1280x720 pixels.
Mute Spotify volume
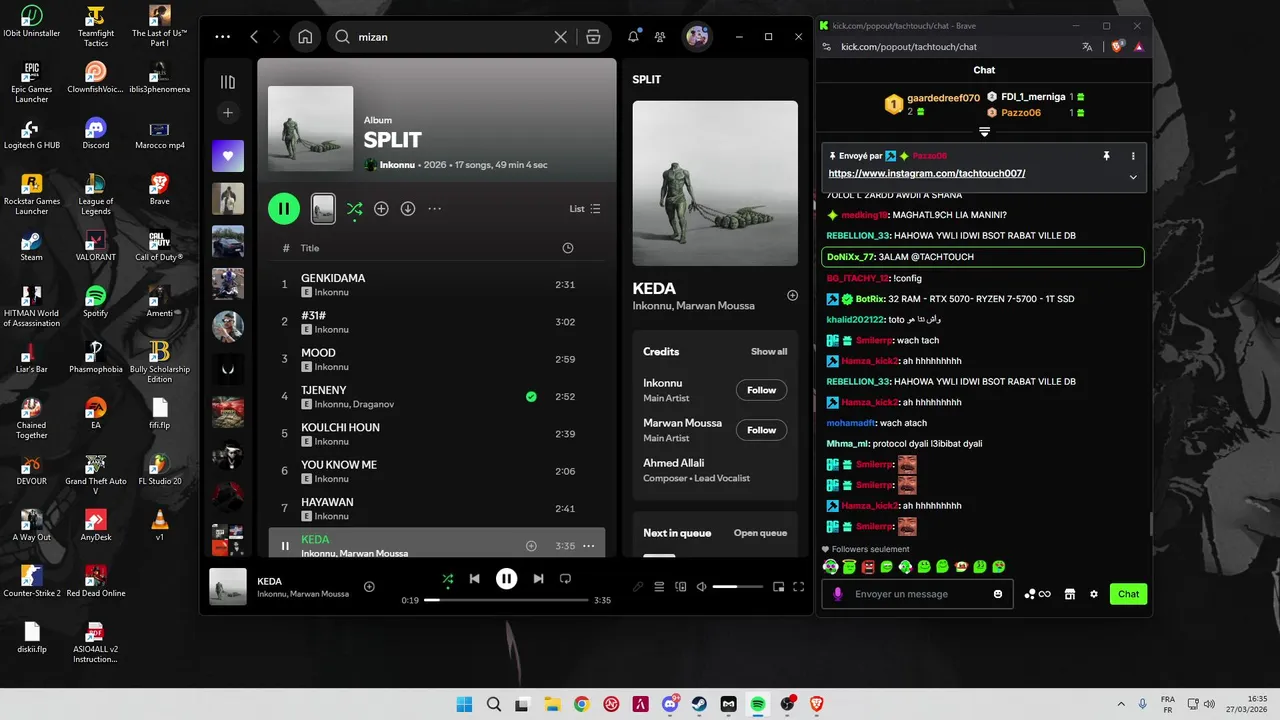coord(701,587)
